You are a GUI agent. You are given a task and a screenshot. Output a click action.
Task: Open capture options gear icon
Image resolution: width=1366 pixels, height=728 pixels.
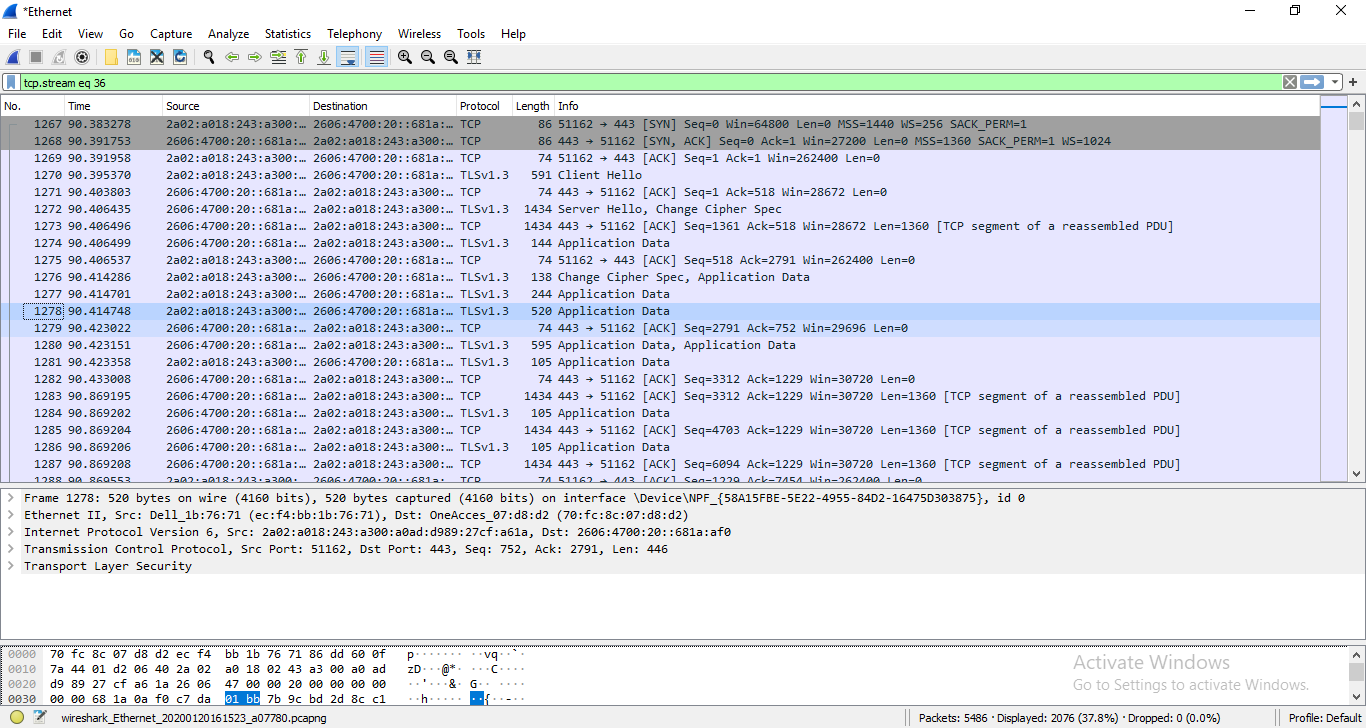point(82,57)
